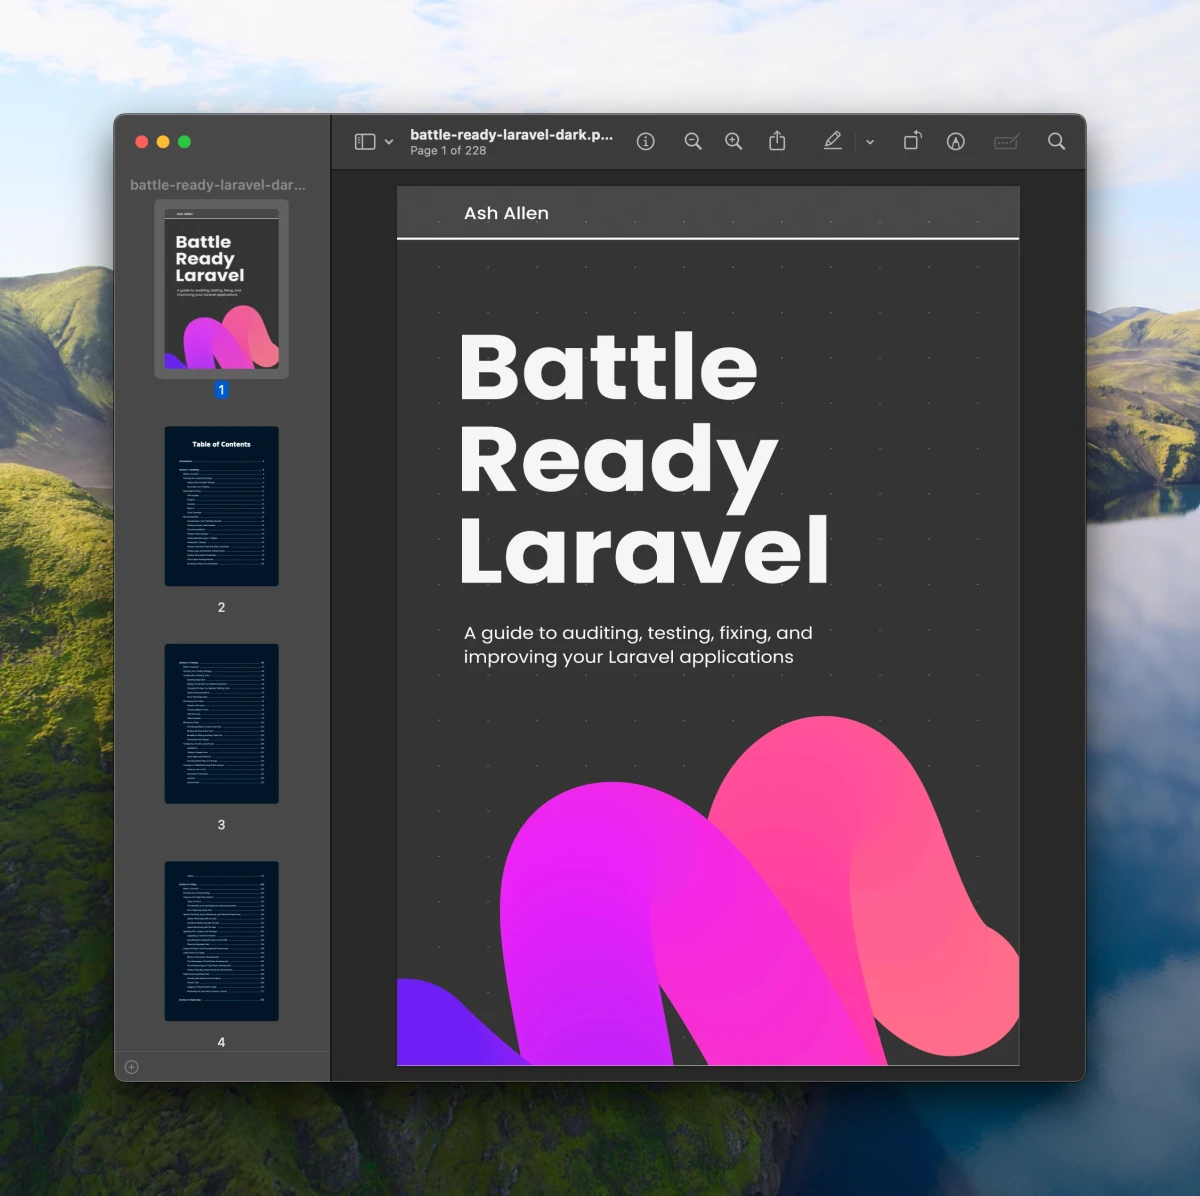Click the sidebar file name battle-ready-laravel-dar…
The image size is (1200, 1196).
(218, 185)
